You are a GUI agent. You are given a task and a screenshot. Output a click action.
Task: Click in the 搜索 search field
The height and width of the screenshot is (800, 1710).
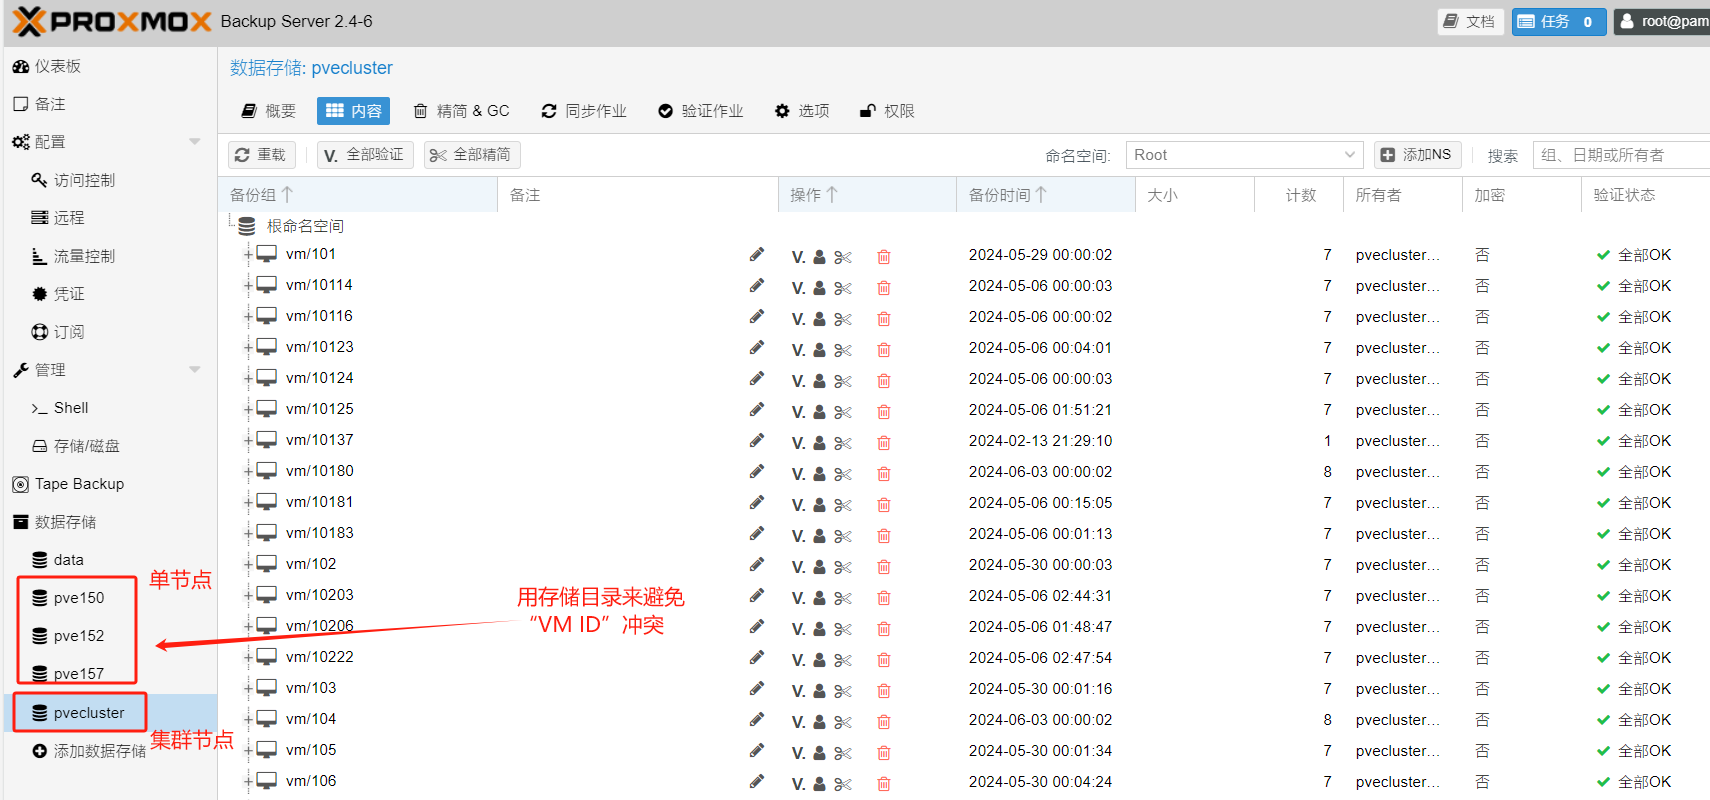(1621, 155)
